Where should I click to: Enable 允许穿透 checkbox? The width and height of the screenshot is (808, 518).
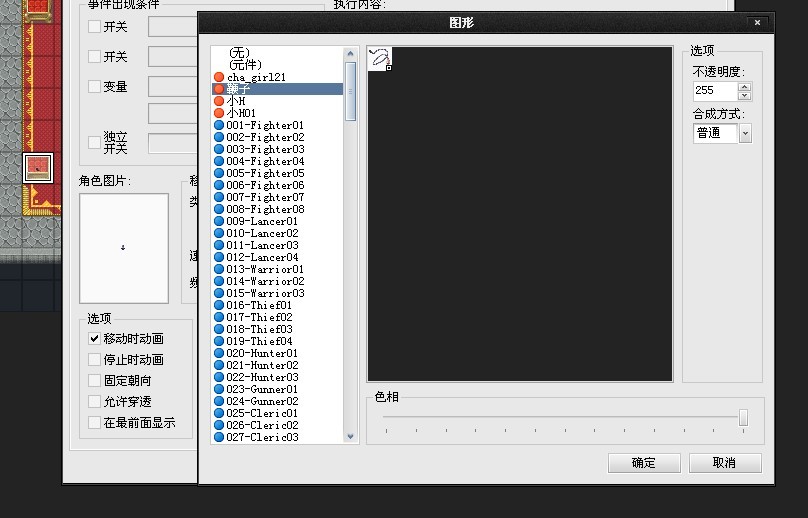(x=94, y=401)
